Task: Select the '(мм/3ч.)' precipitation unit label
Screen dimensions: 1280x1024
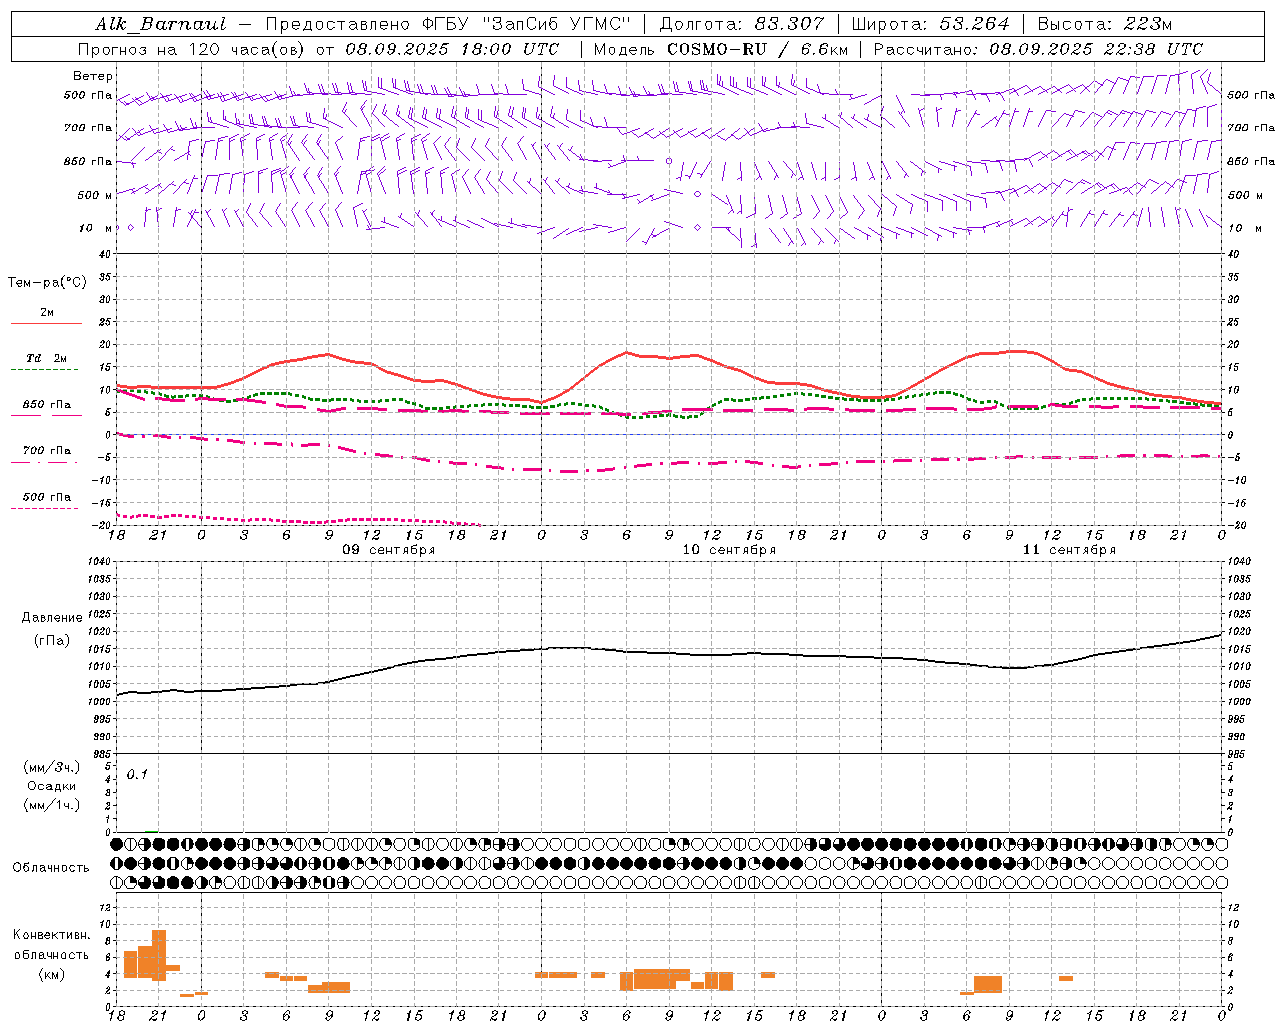Action: point(52,767)
